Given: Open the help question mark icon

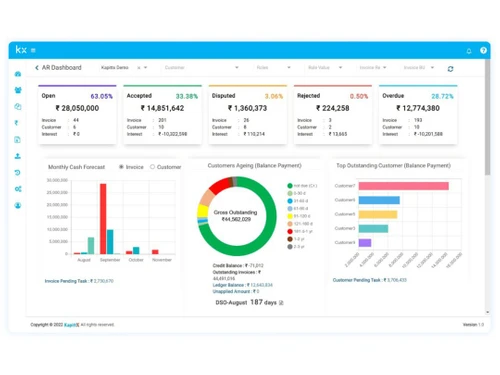Looking at the screenshot, I should [x=483, y=50].
